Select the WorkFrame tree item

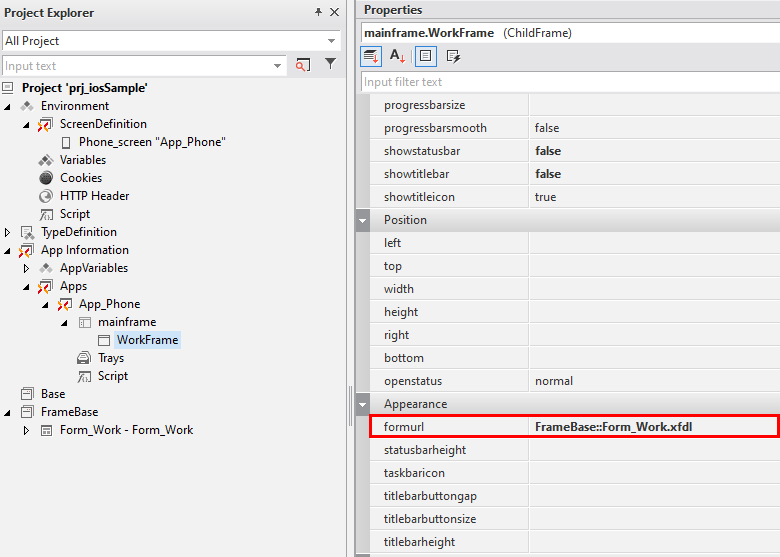point(147,340)
